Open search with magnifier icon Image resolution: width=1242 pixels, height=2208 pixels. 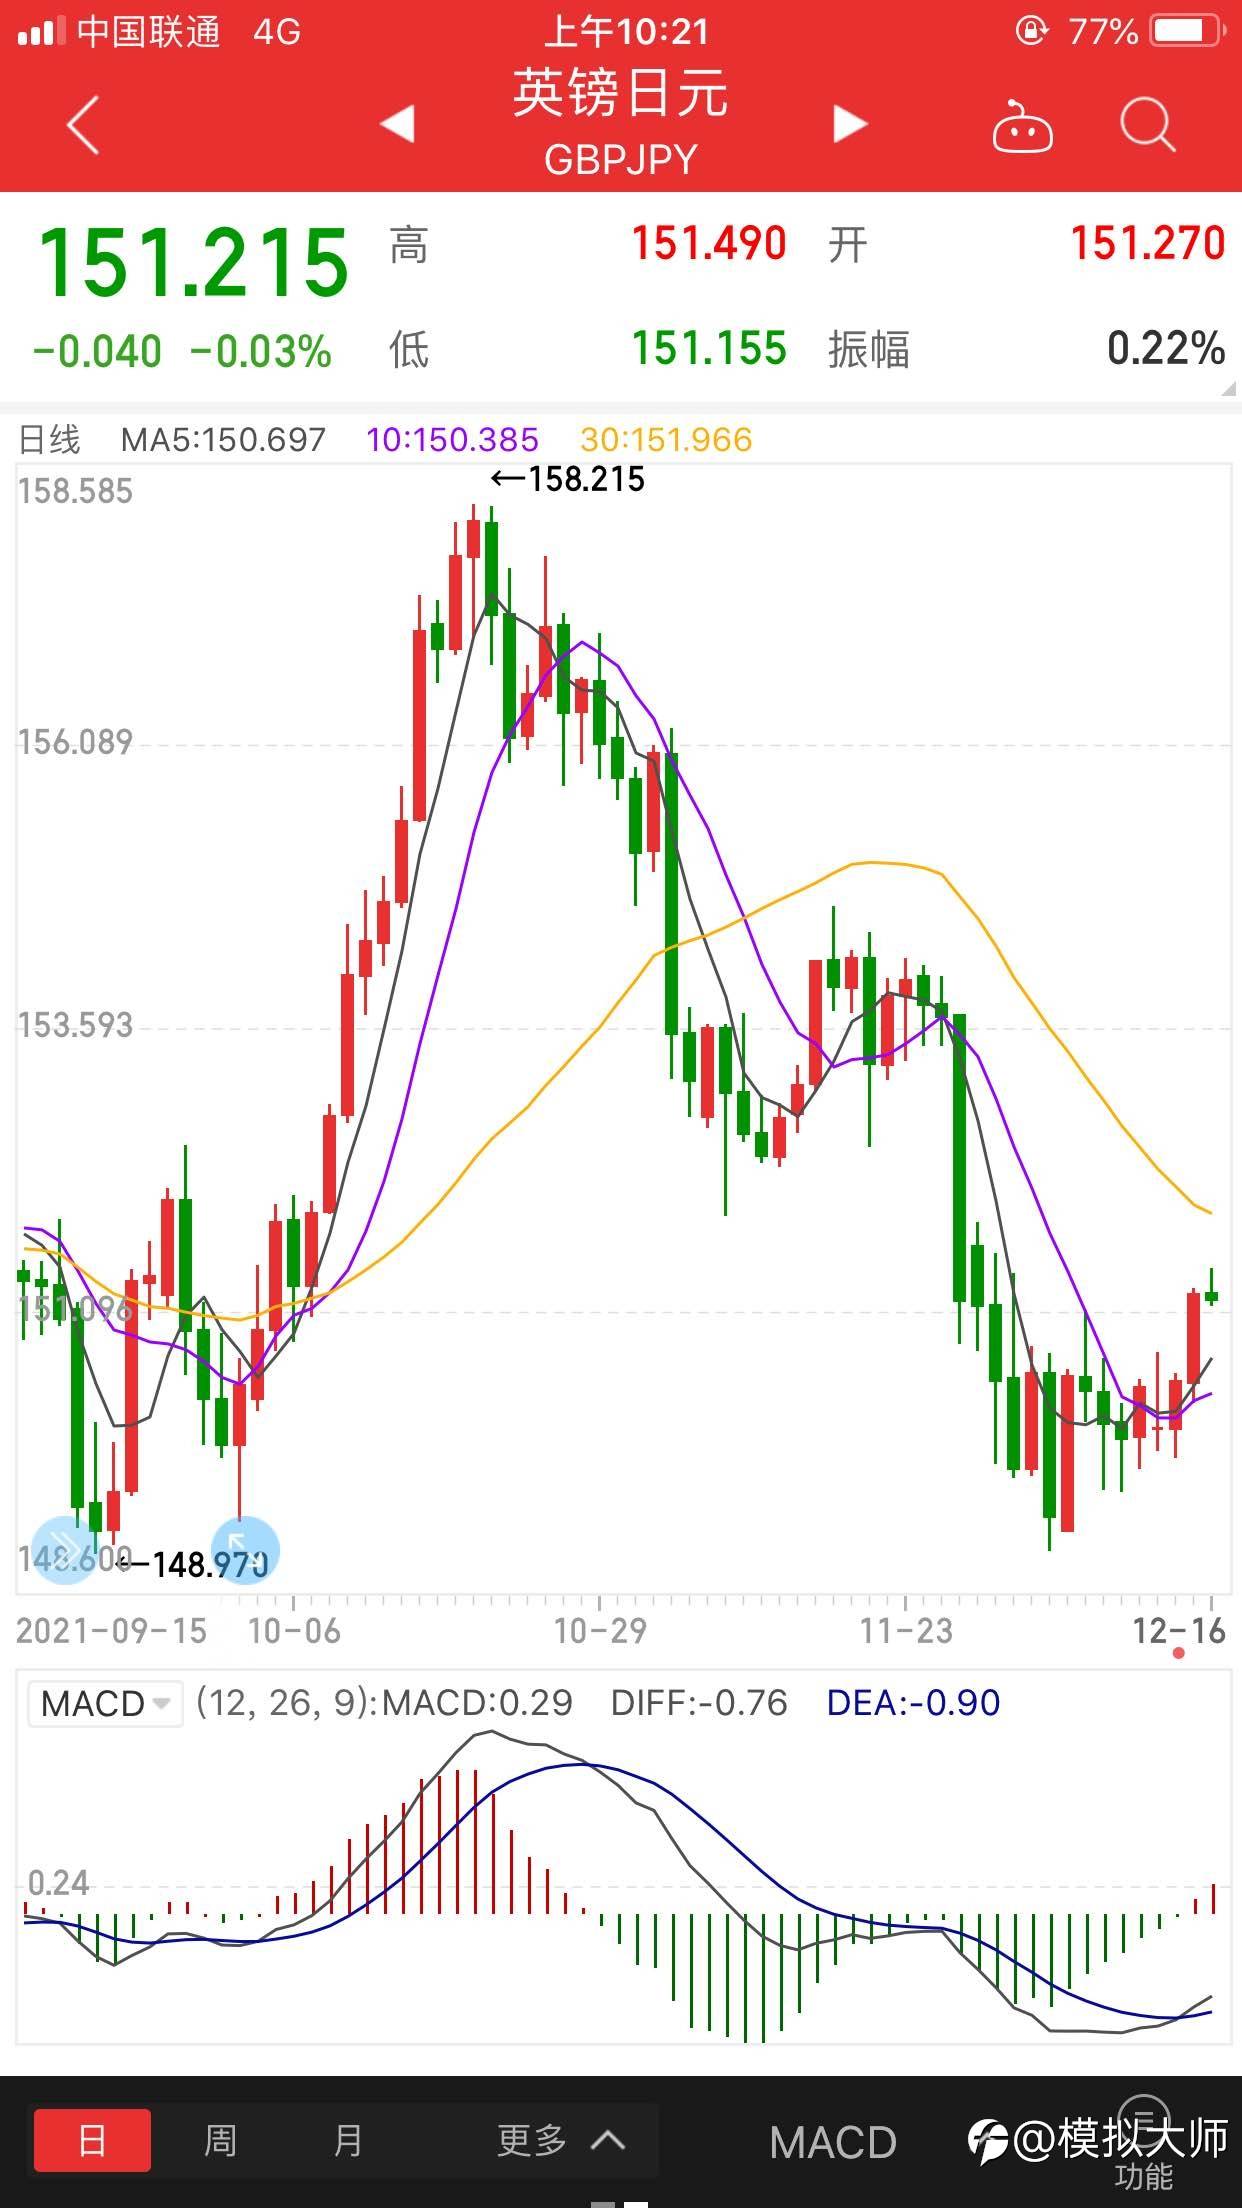[1147, 125]
